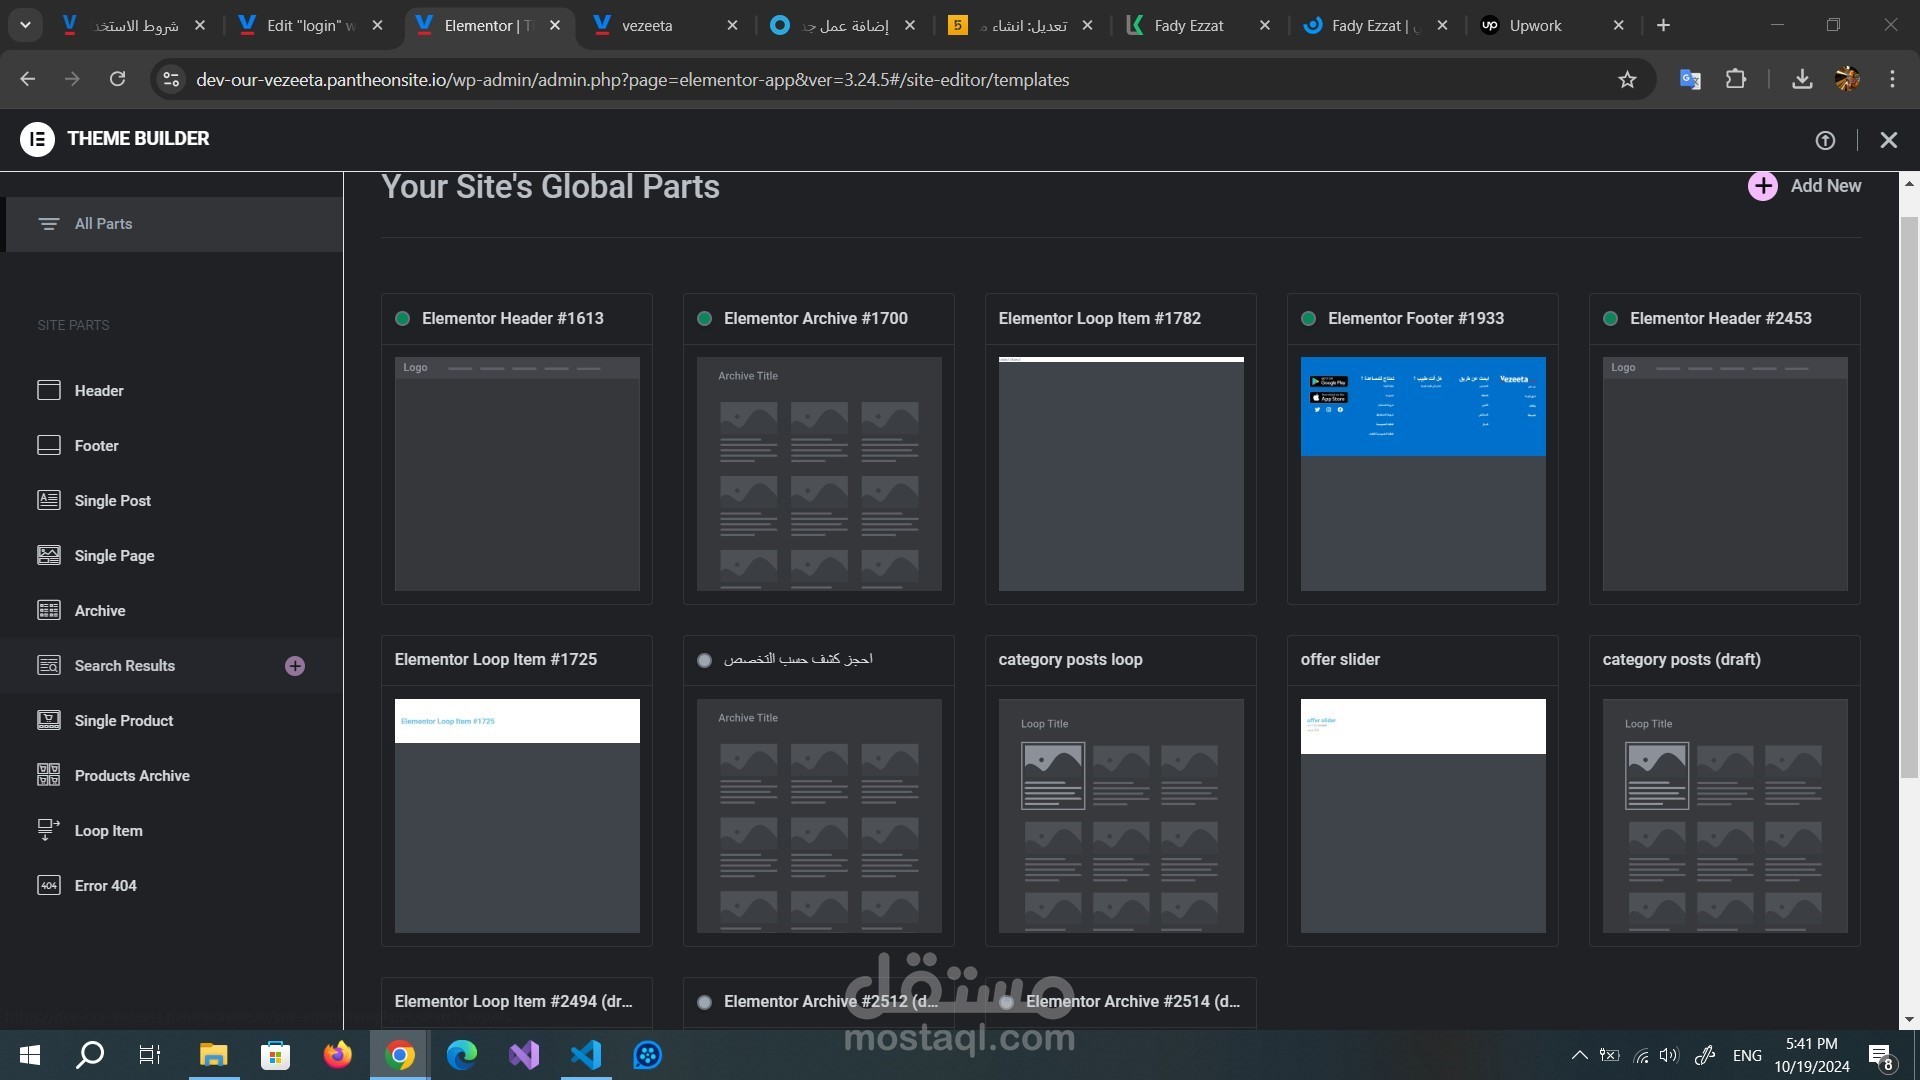Select Loop Item site part

pyautogui.click(x=108, y=831)
